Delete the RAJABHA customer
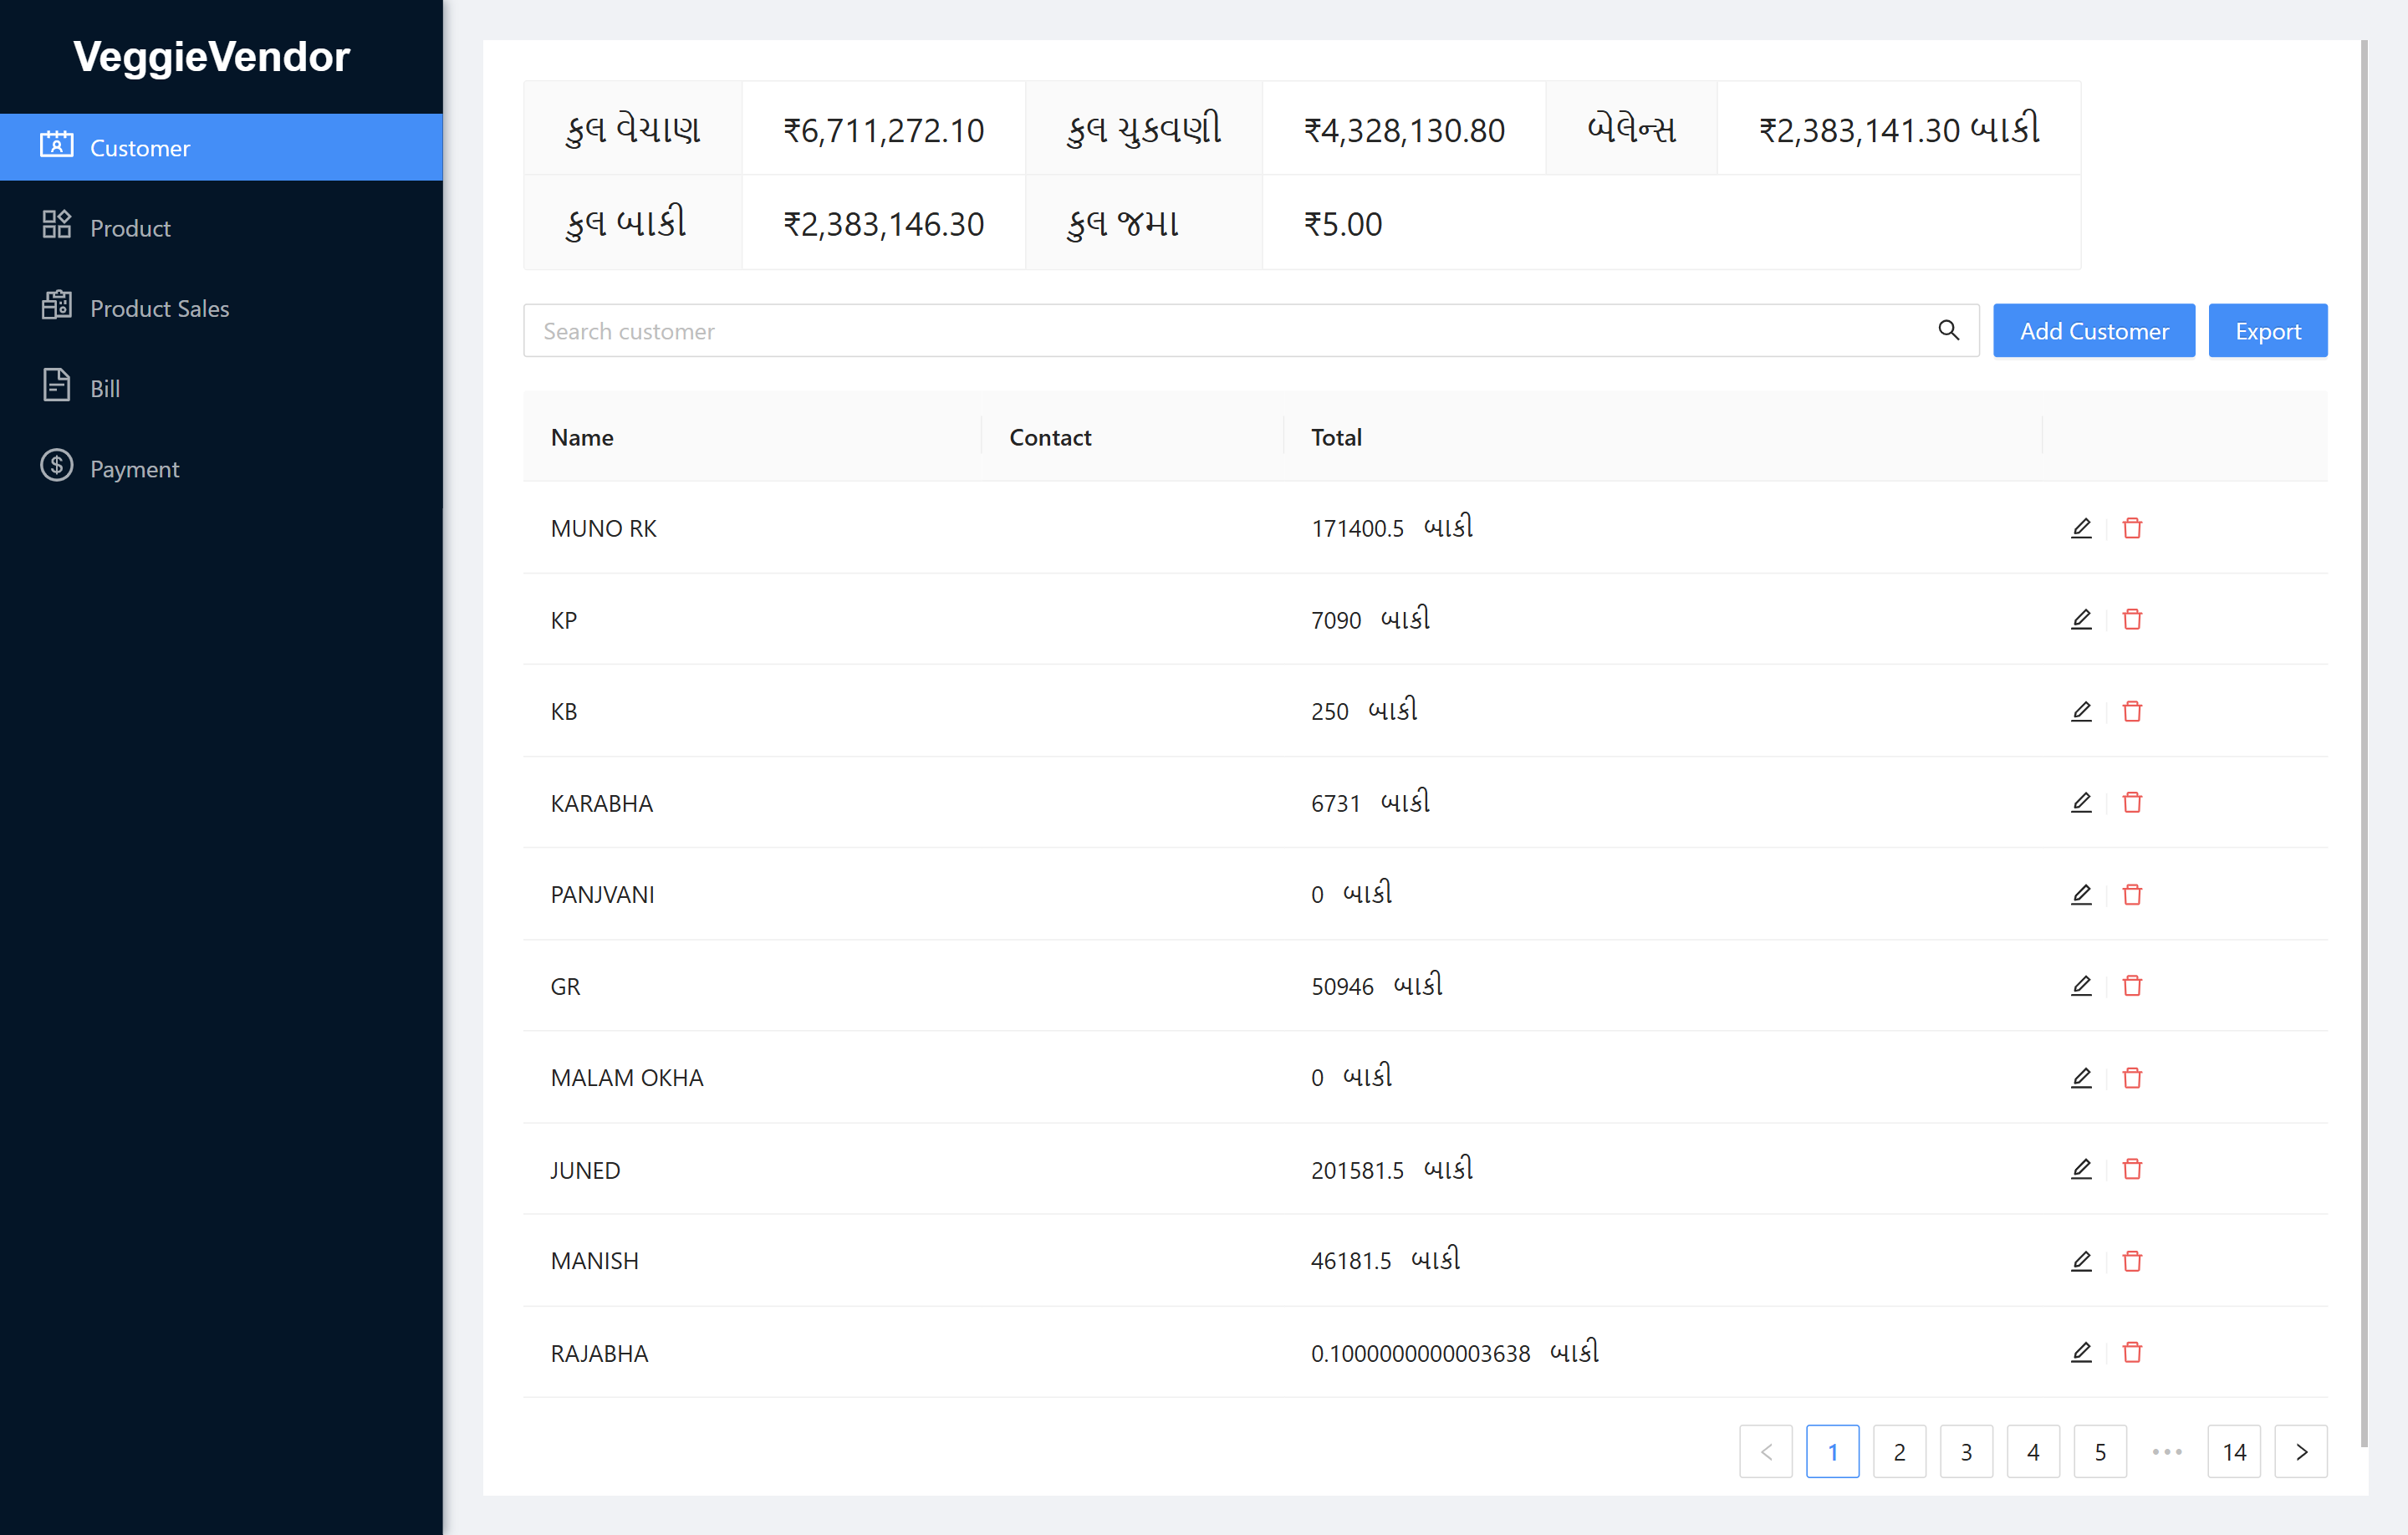The width and height of the screenshot is (2408, 1535). click(x=2132, y=1352)
